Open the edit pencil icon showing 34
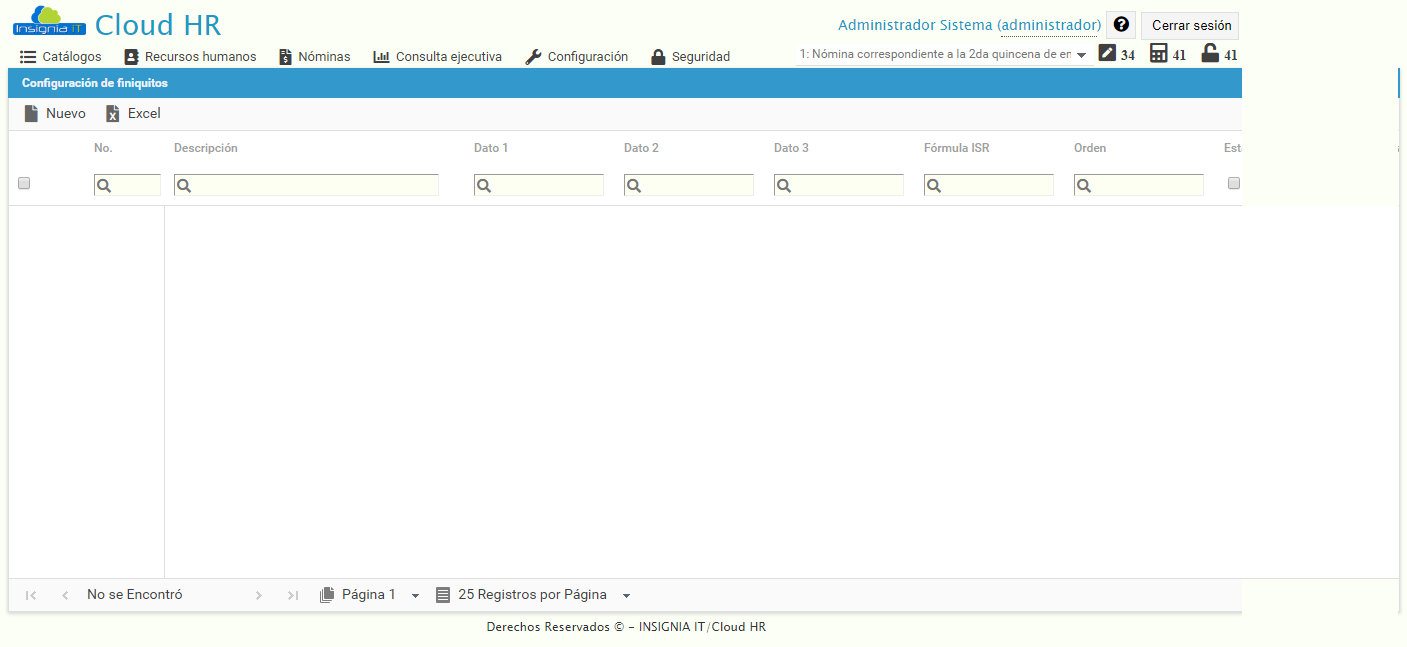 1106,54
